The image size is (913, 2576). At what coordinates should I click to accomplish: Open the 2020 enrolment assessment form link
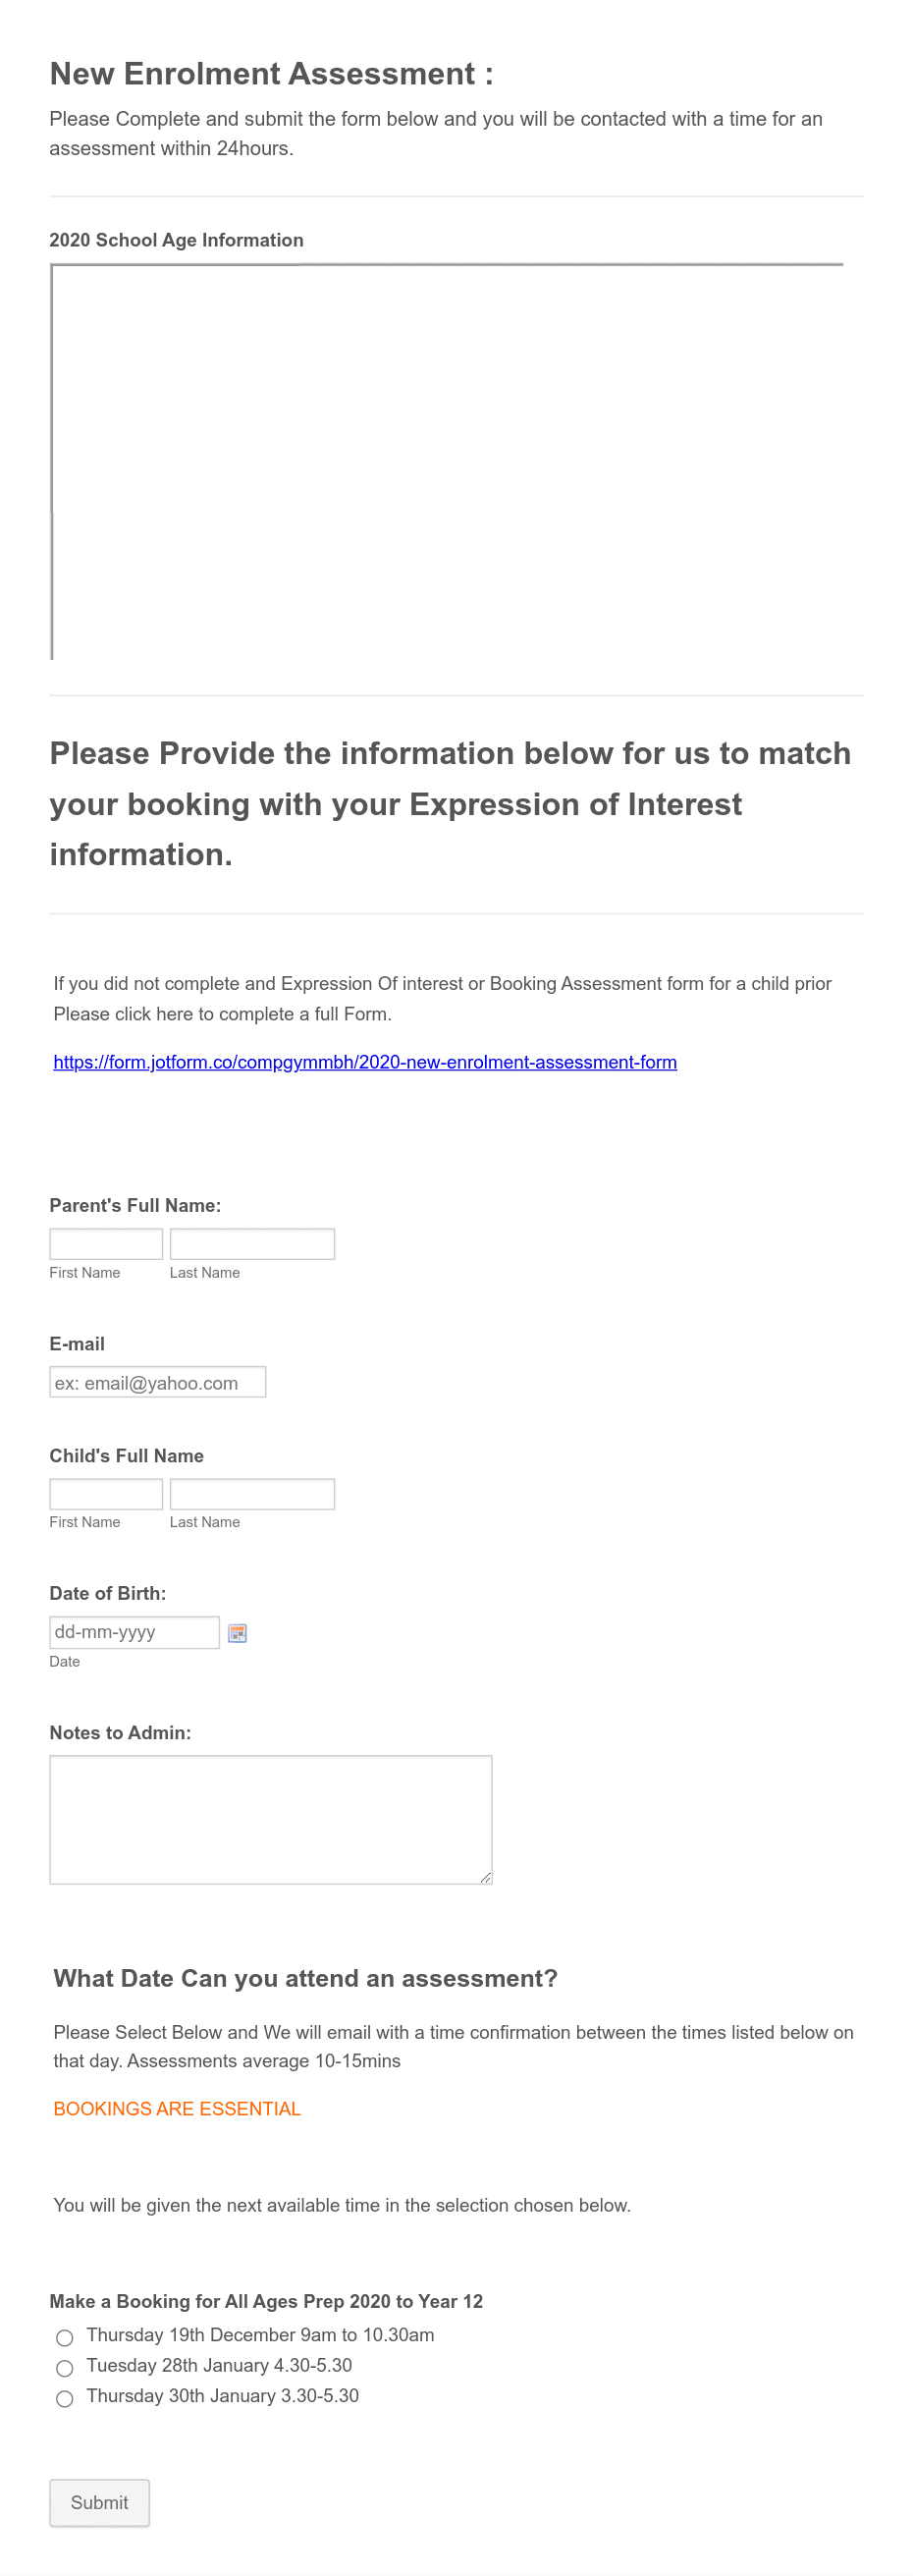(364, 1062)
